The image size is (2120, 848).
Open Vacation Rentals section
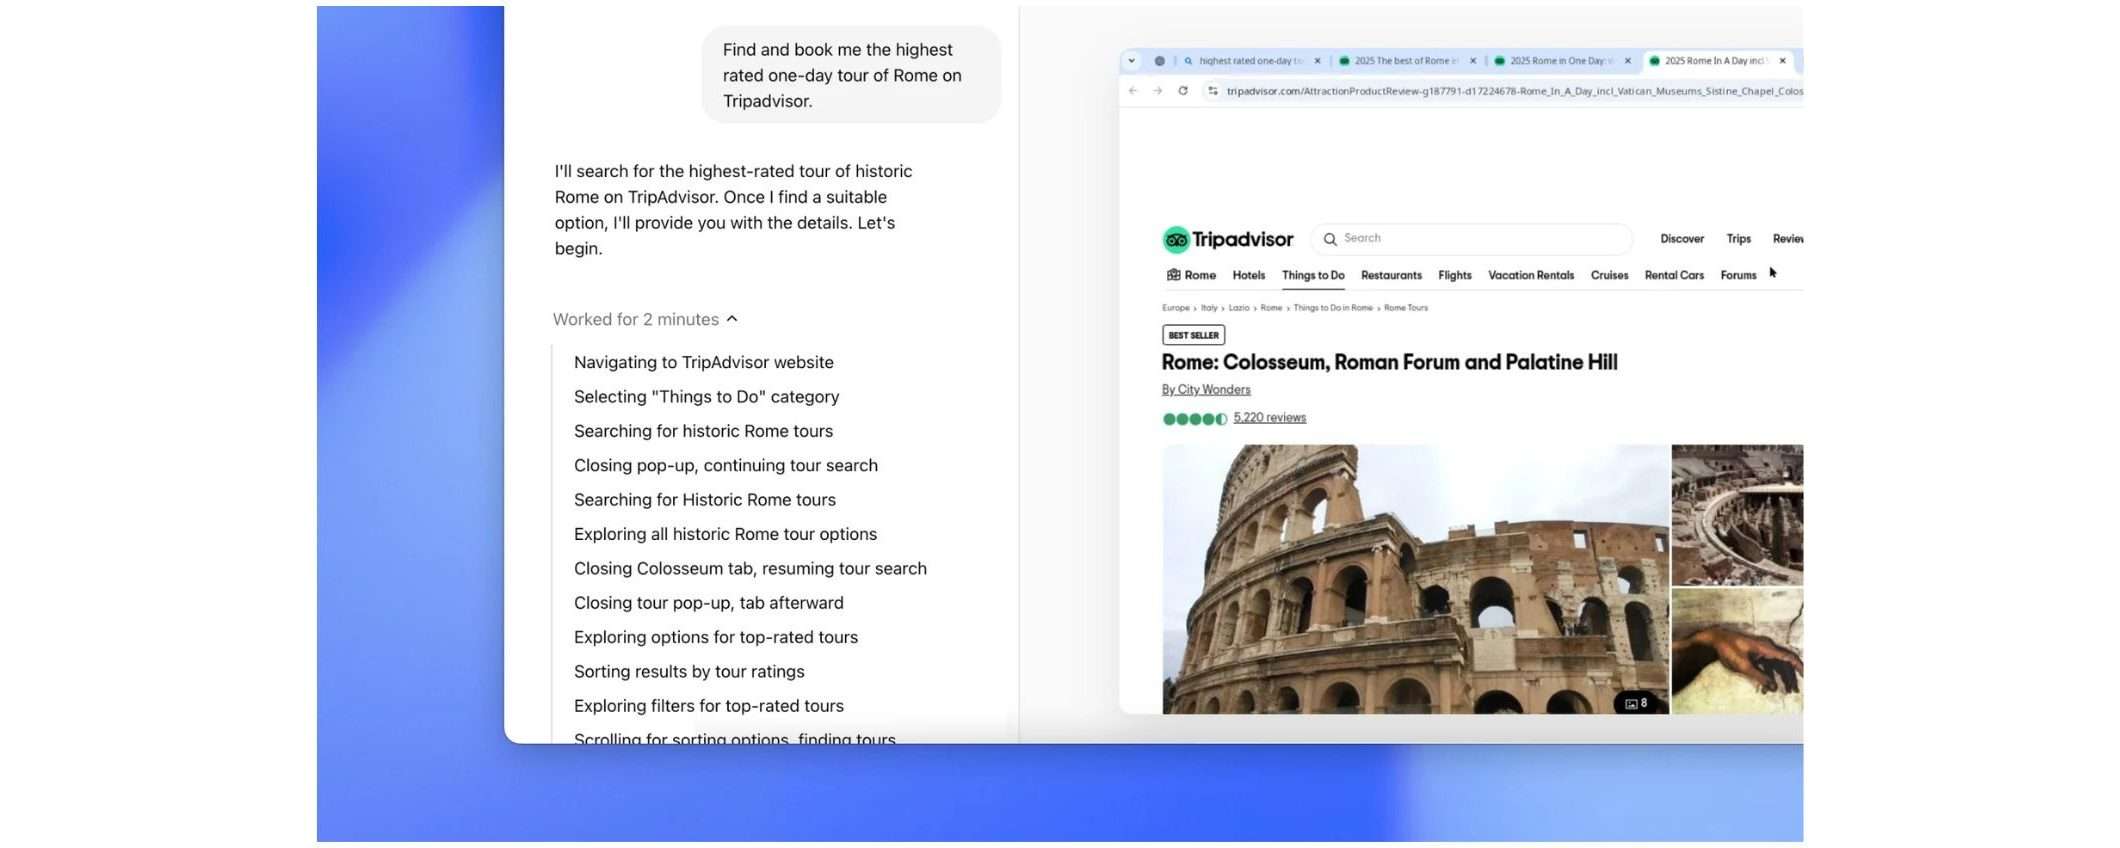click(1531, 275)
